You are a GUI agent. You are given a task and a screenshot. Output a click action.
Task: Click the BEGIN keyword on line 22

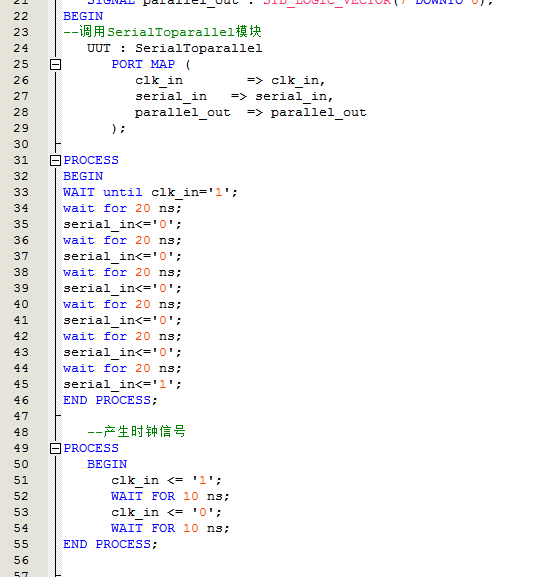click(x=83, y=17)
